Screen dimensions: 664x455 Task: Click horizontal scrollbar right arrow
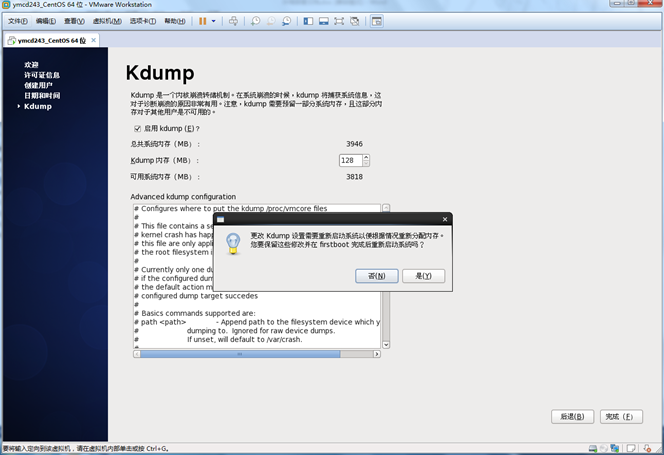point(376,354)
